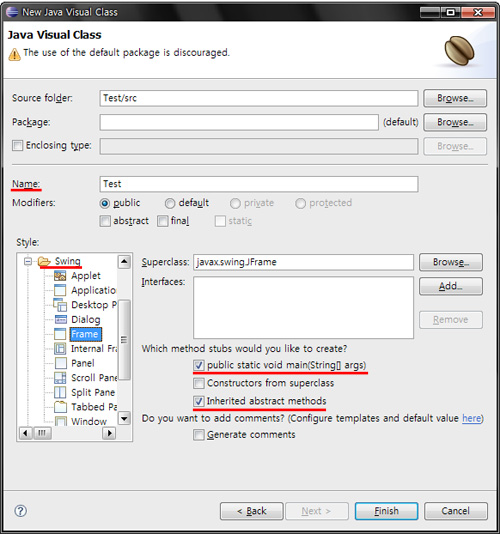Click the Desktop Pane icon in Style tree
The image size is (500, 534).
(60, 305)
